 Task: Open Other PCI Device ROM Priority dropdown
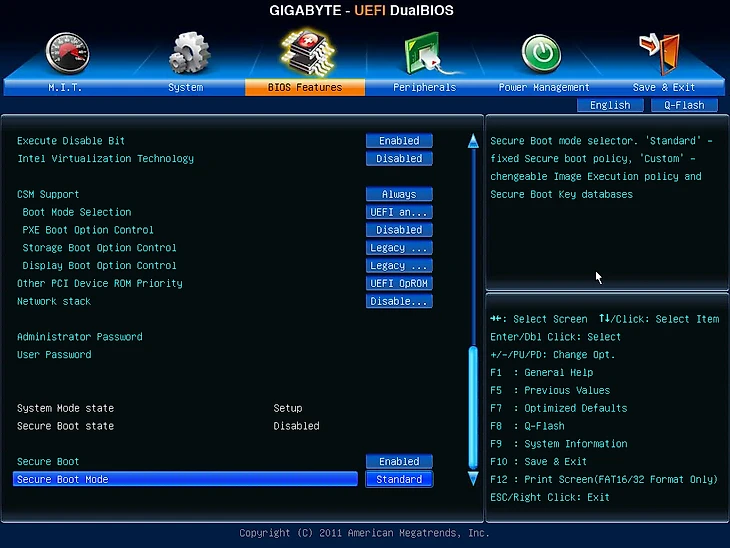coord(399,284)
